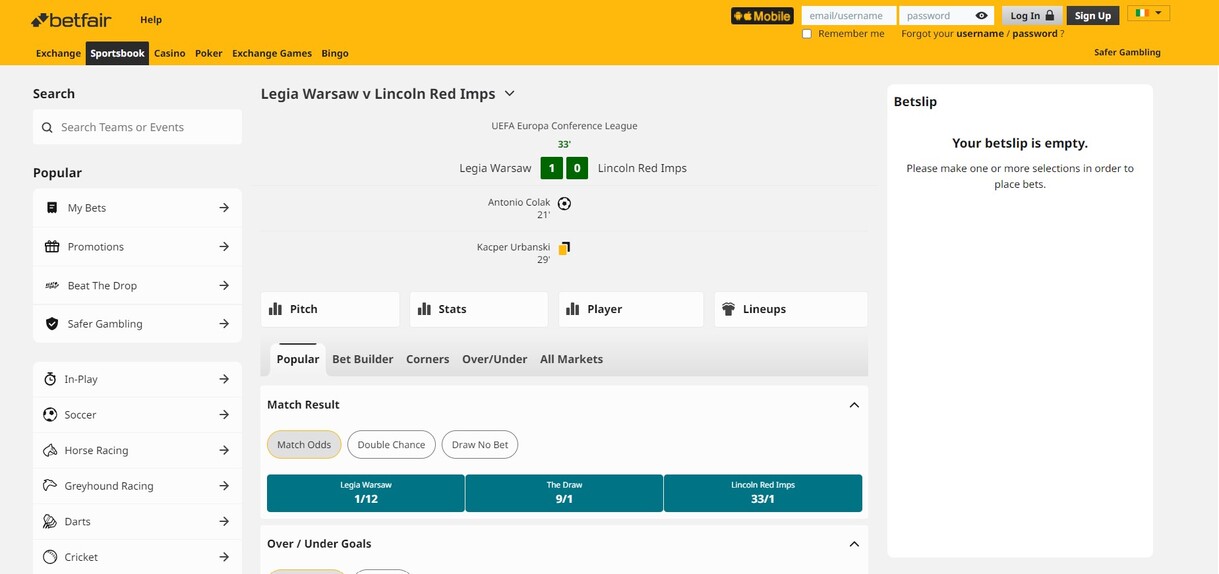Go to the Casino tab
1219x574 pixels.
coord(169,53)
